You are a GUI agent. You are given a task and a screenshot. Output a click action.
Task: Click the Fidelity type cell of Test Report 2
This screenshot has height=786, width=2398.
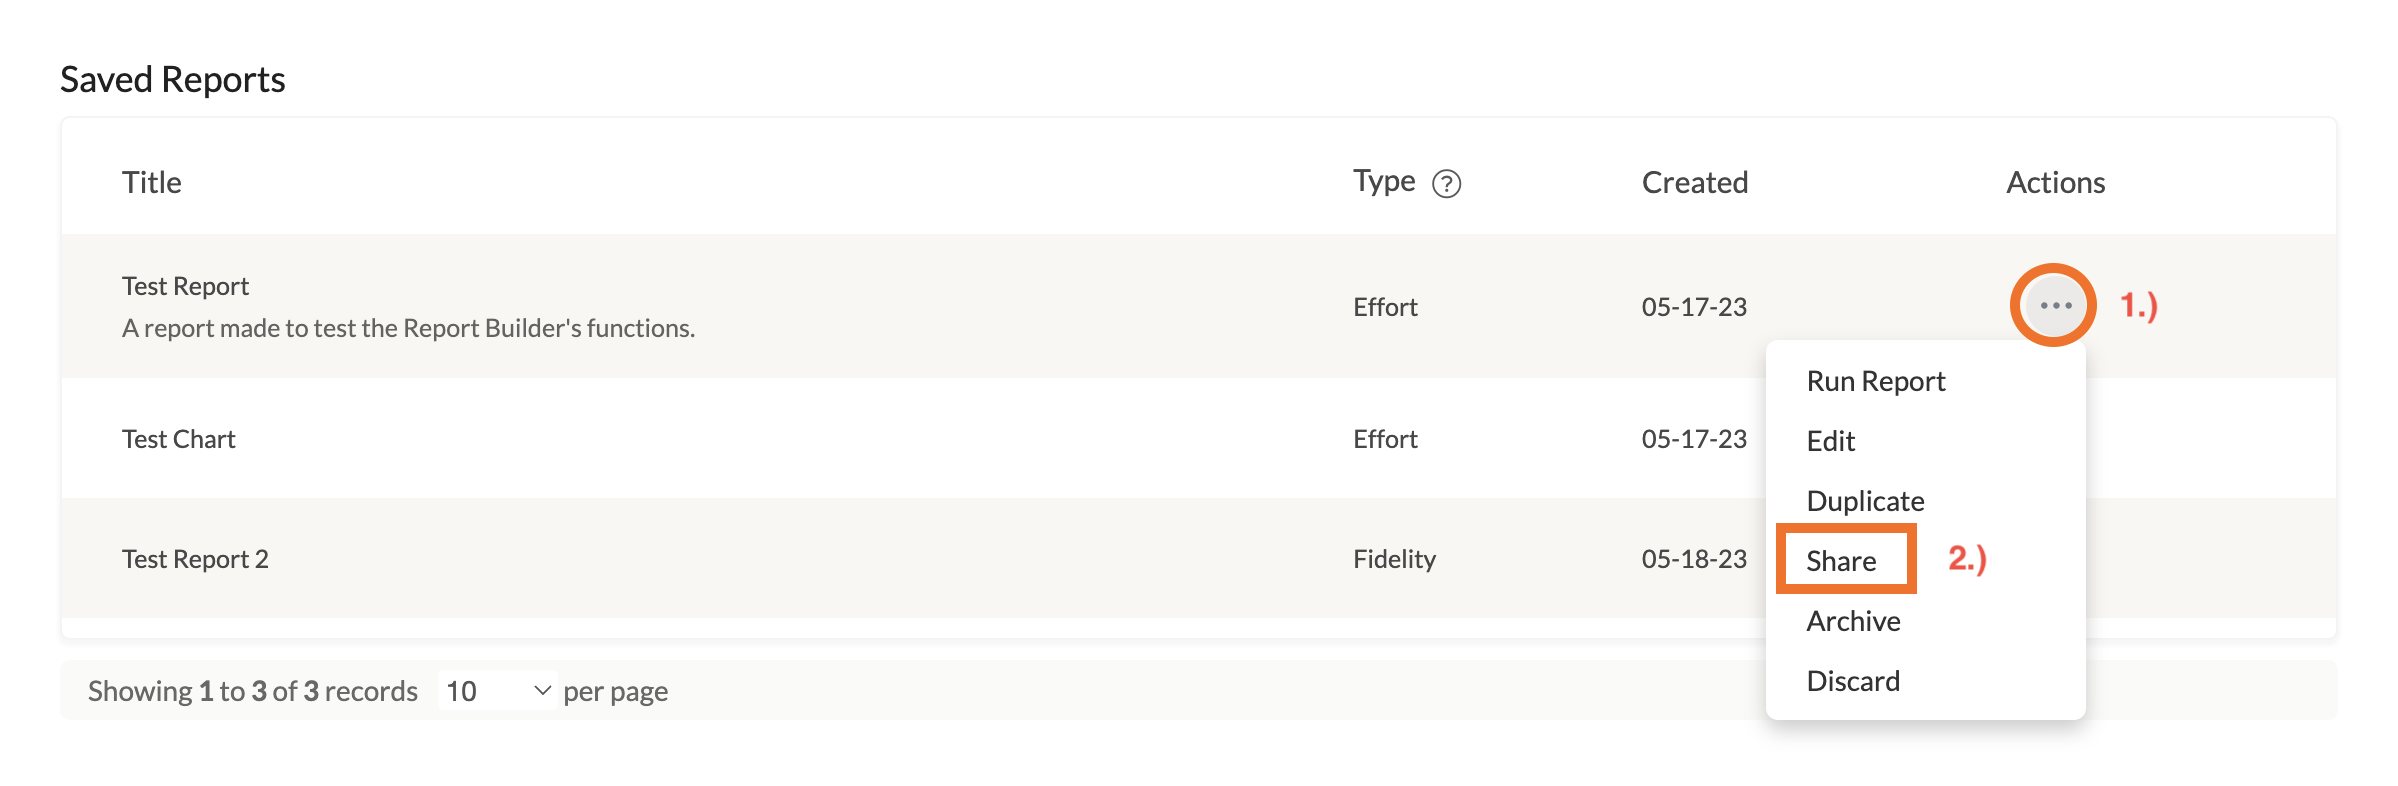pos(1394,559)
